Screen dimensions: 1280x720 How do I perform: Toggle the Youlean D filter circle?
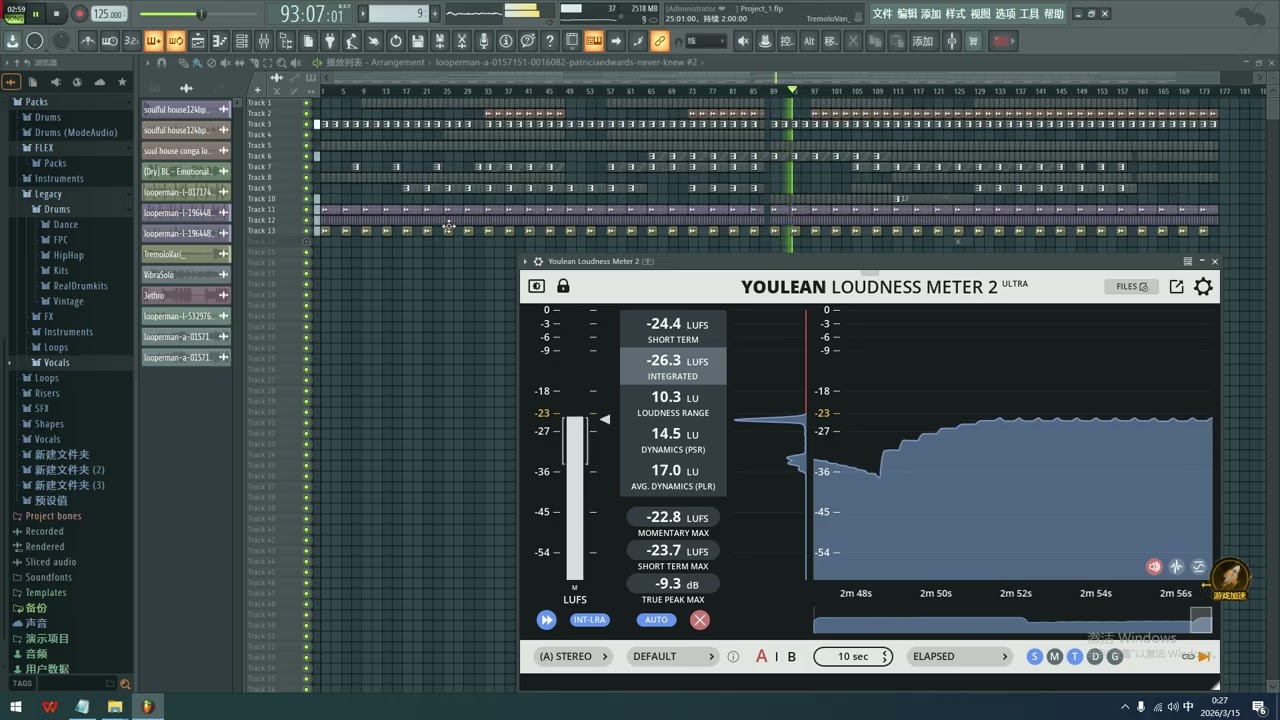coord(1095,657)
